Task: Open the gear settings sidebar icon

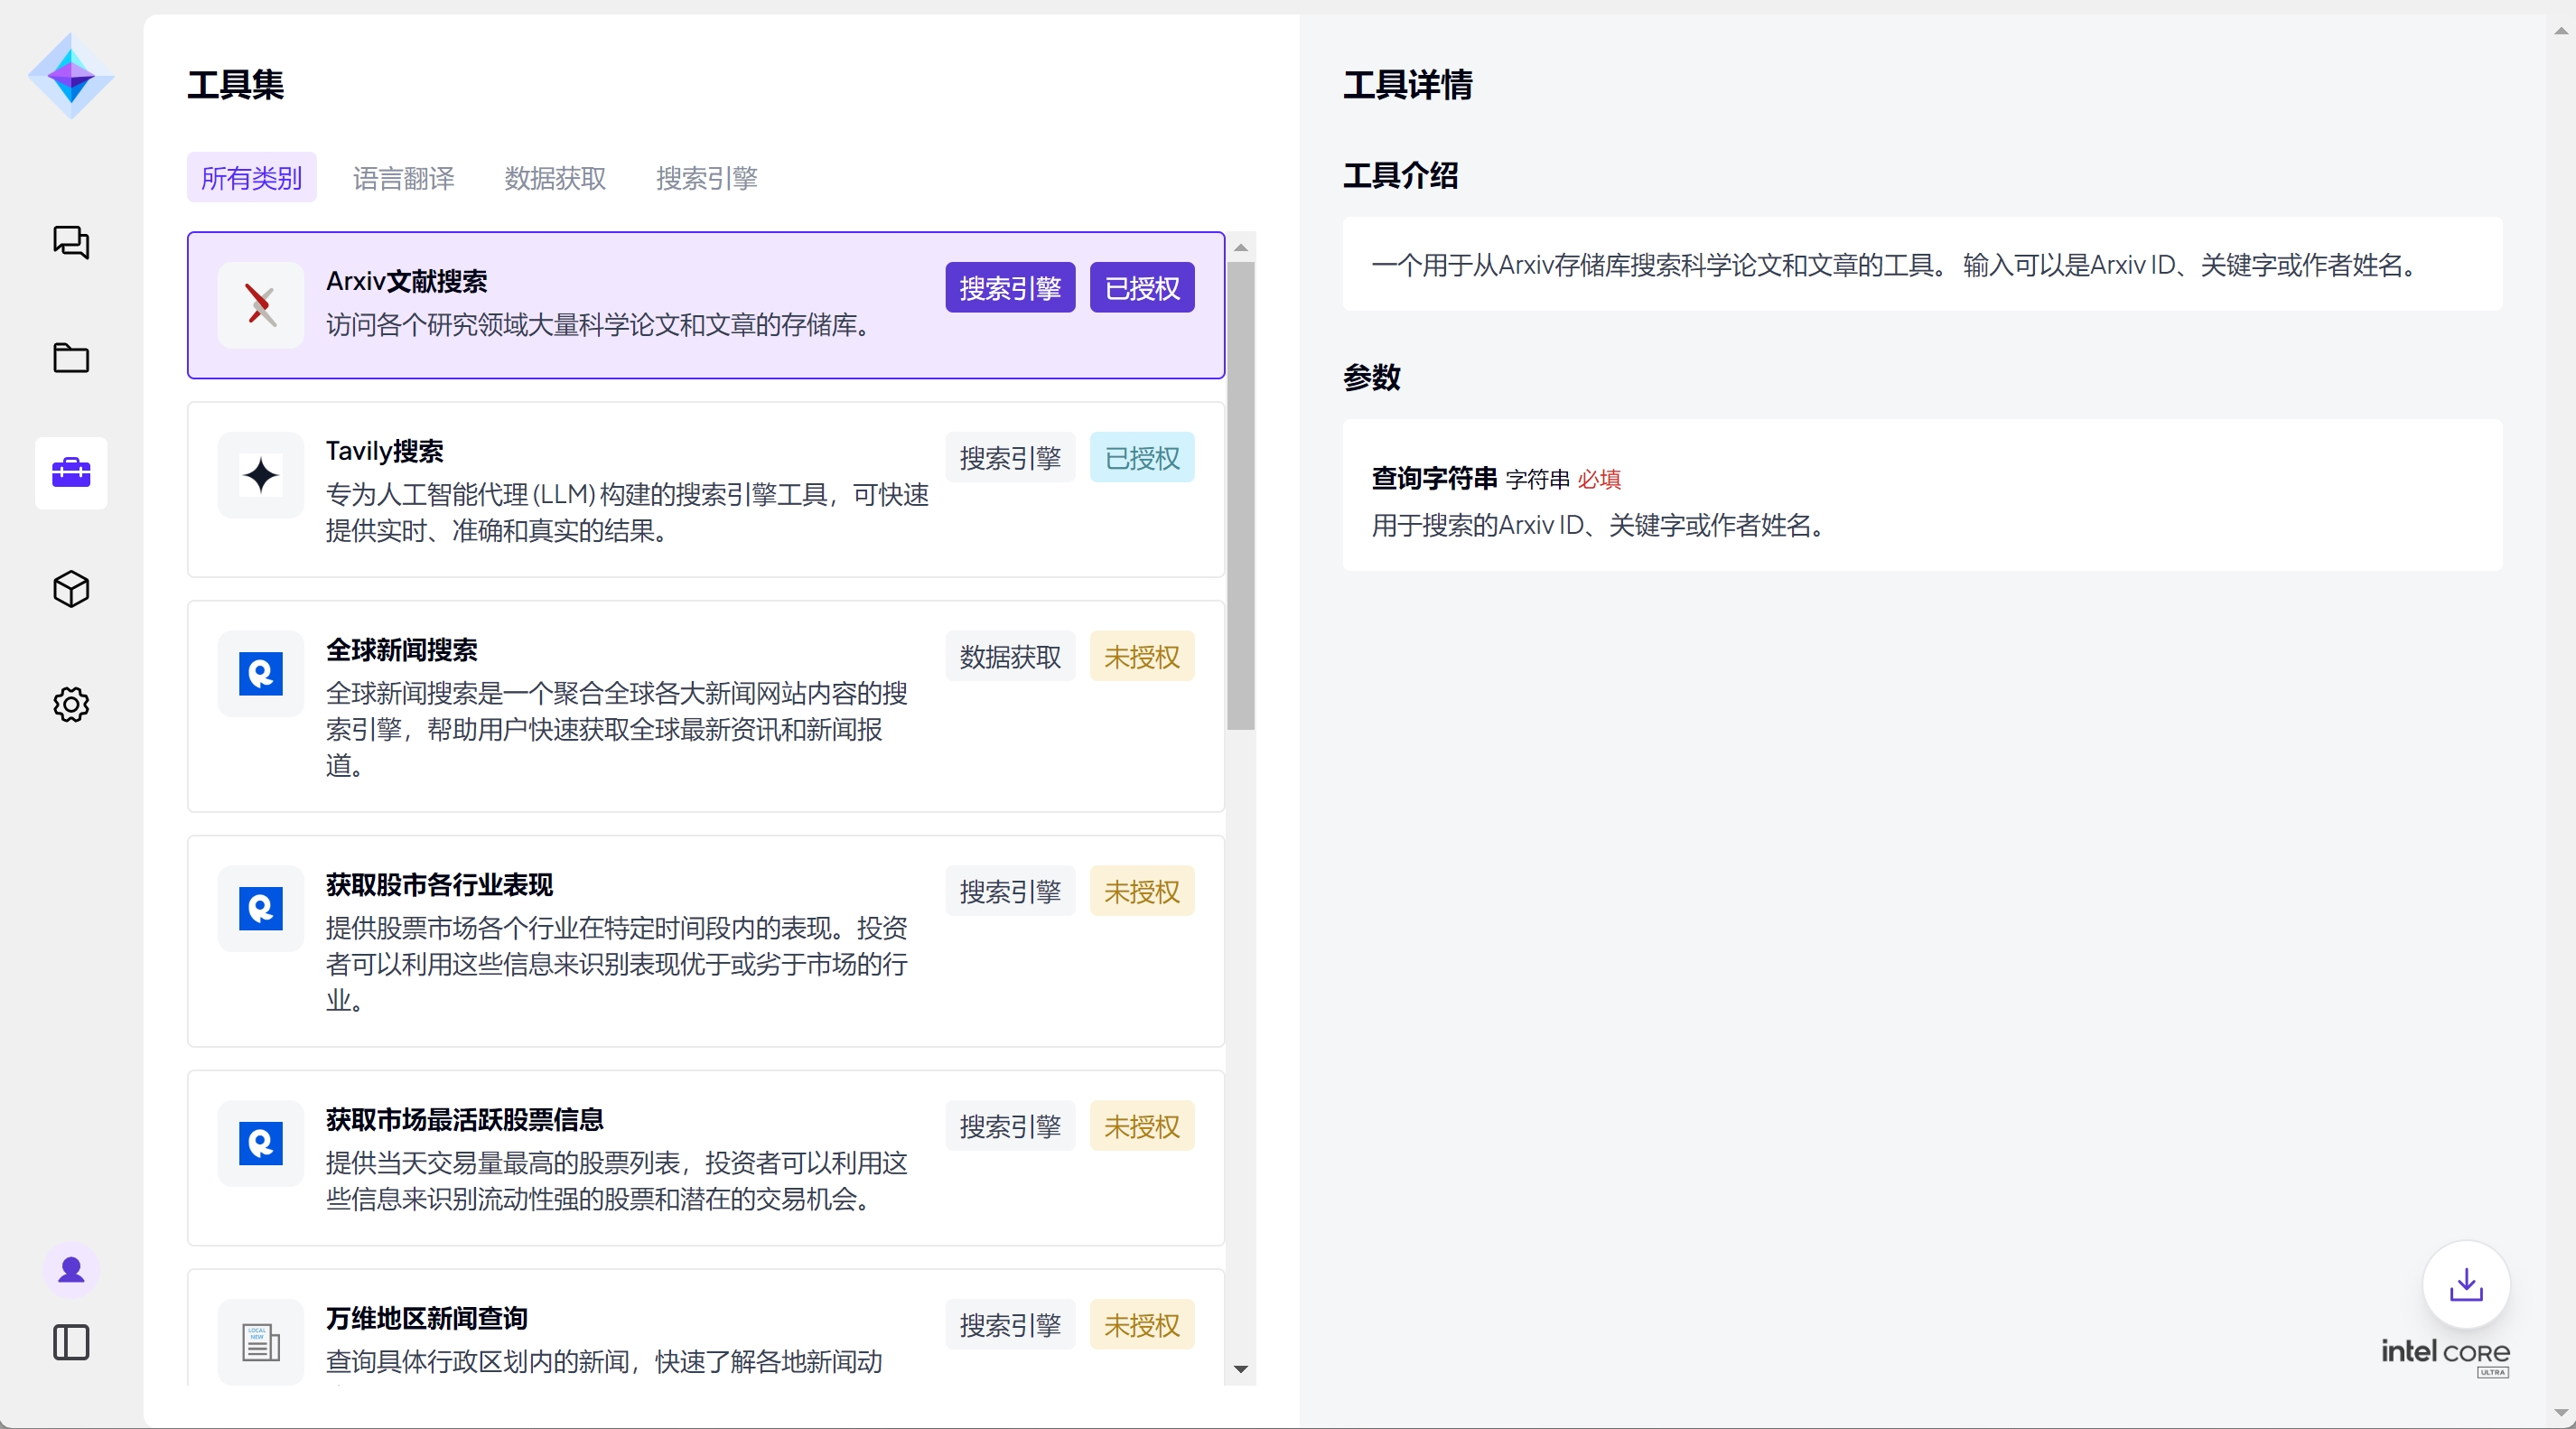Action: [71, 704]
